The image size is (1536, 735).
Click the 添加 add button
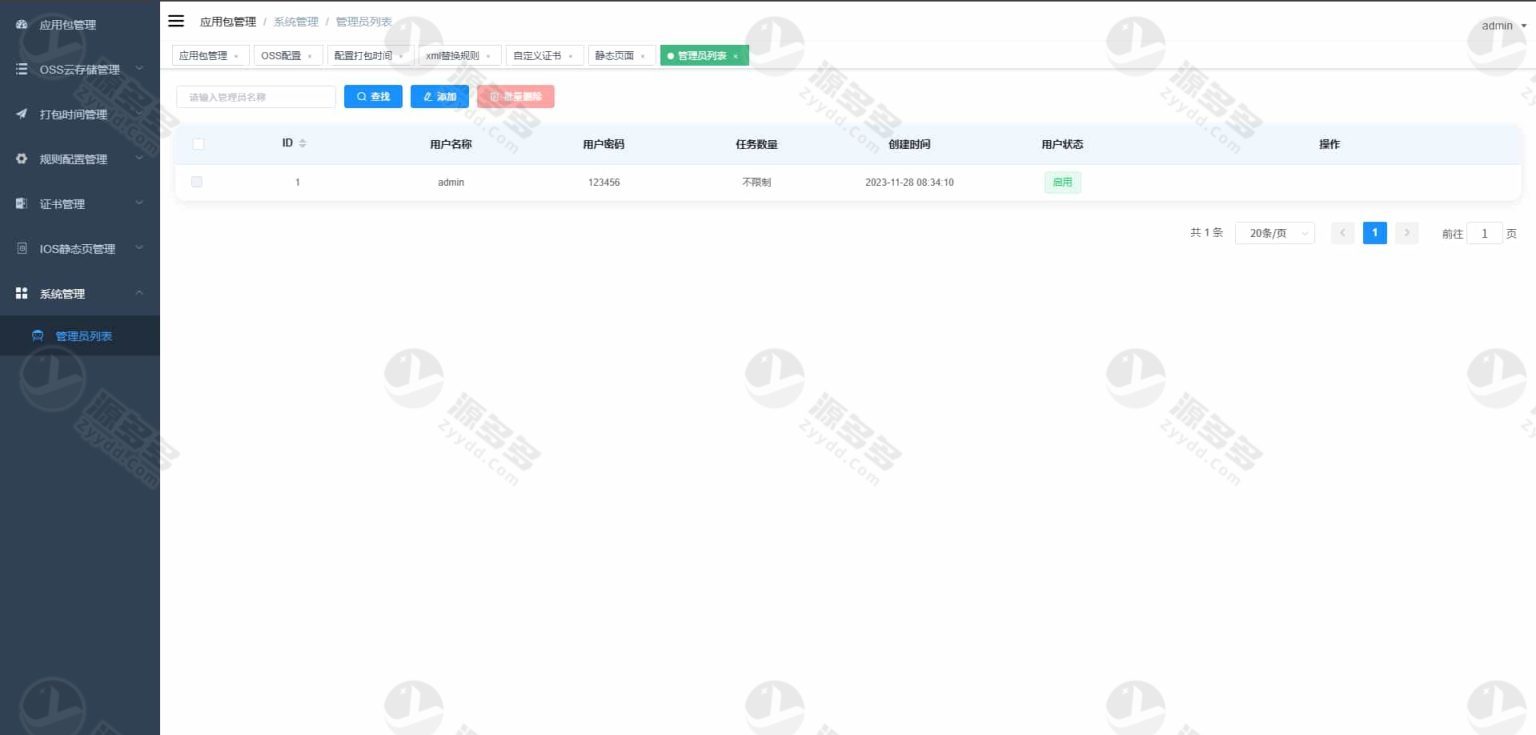[x=439, y=97]
